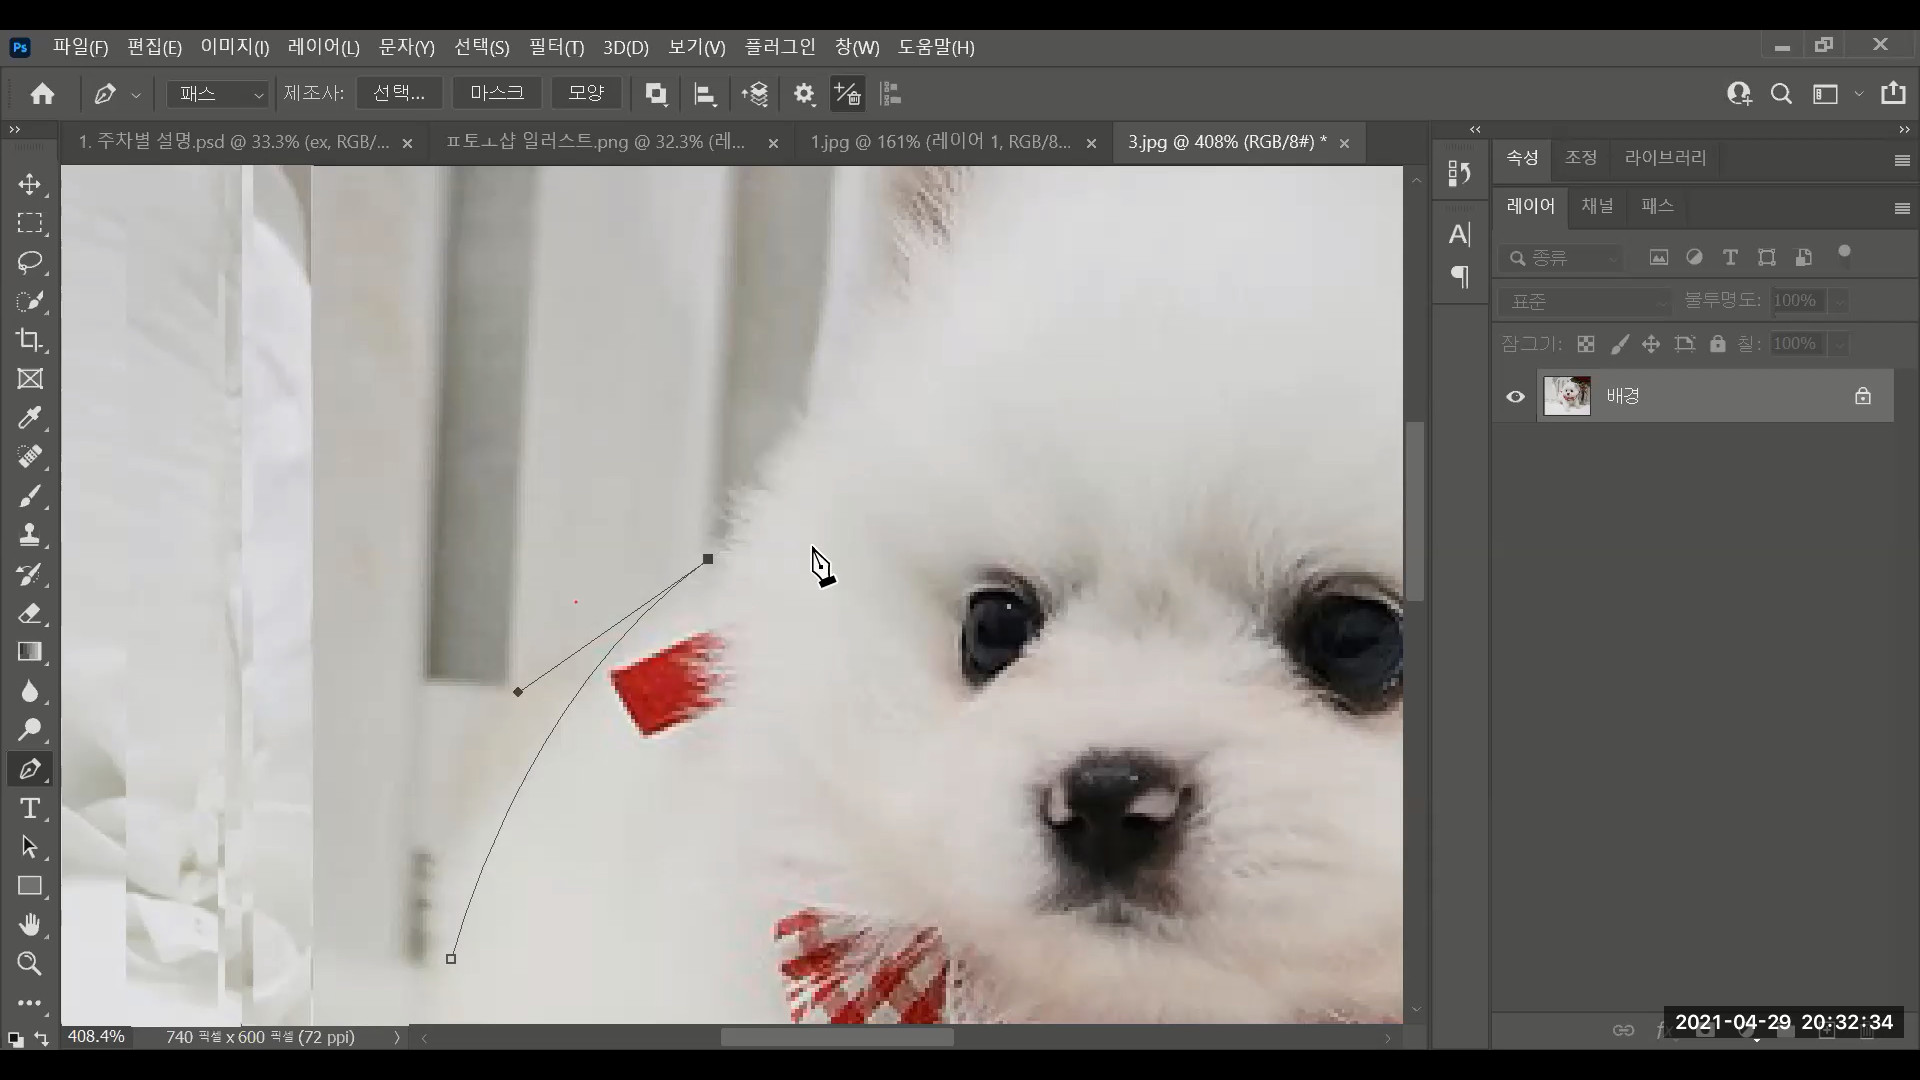Select the Eyedropper tool
Viewport: 1920px width, 1080px height.
pyautogui.click(x=30, y=418)
